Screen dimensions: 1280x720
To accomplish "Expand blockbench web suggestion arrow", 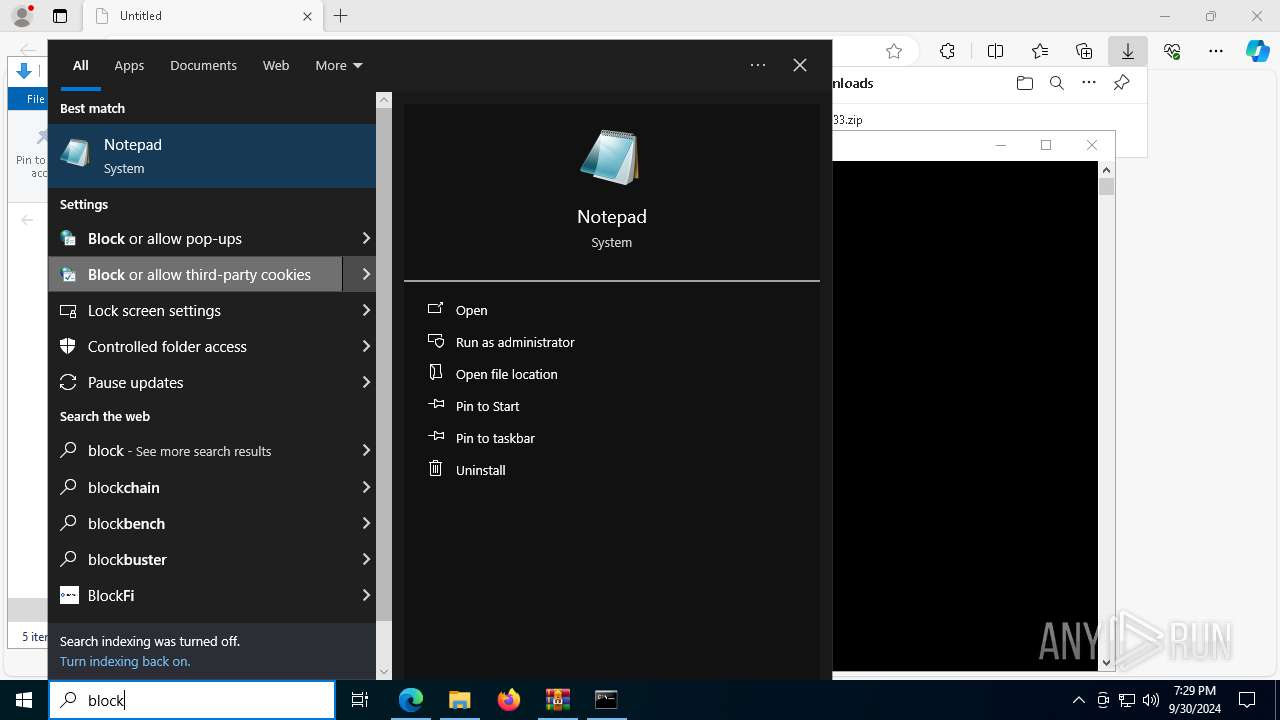I will pos(365,523).
